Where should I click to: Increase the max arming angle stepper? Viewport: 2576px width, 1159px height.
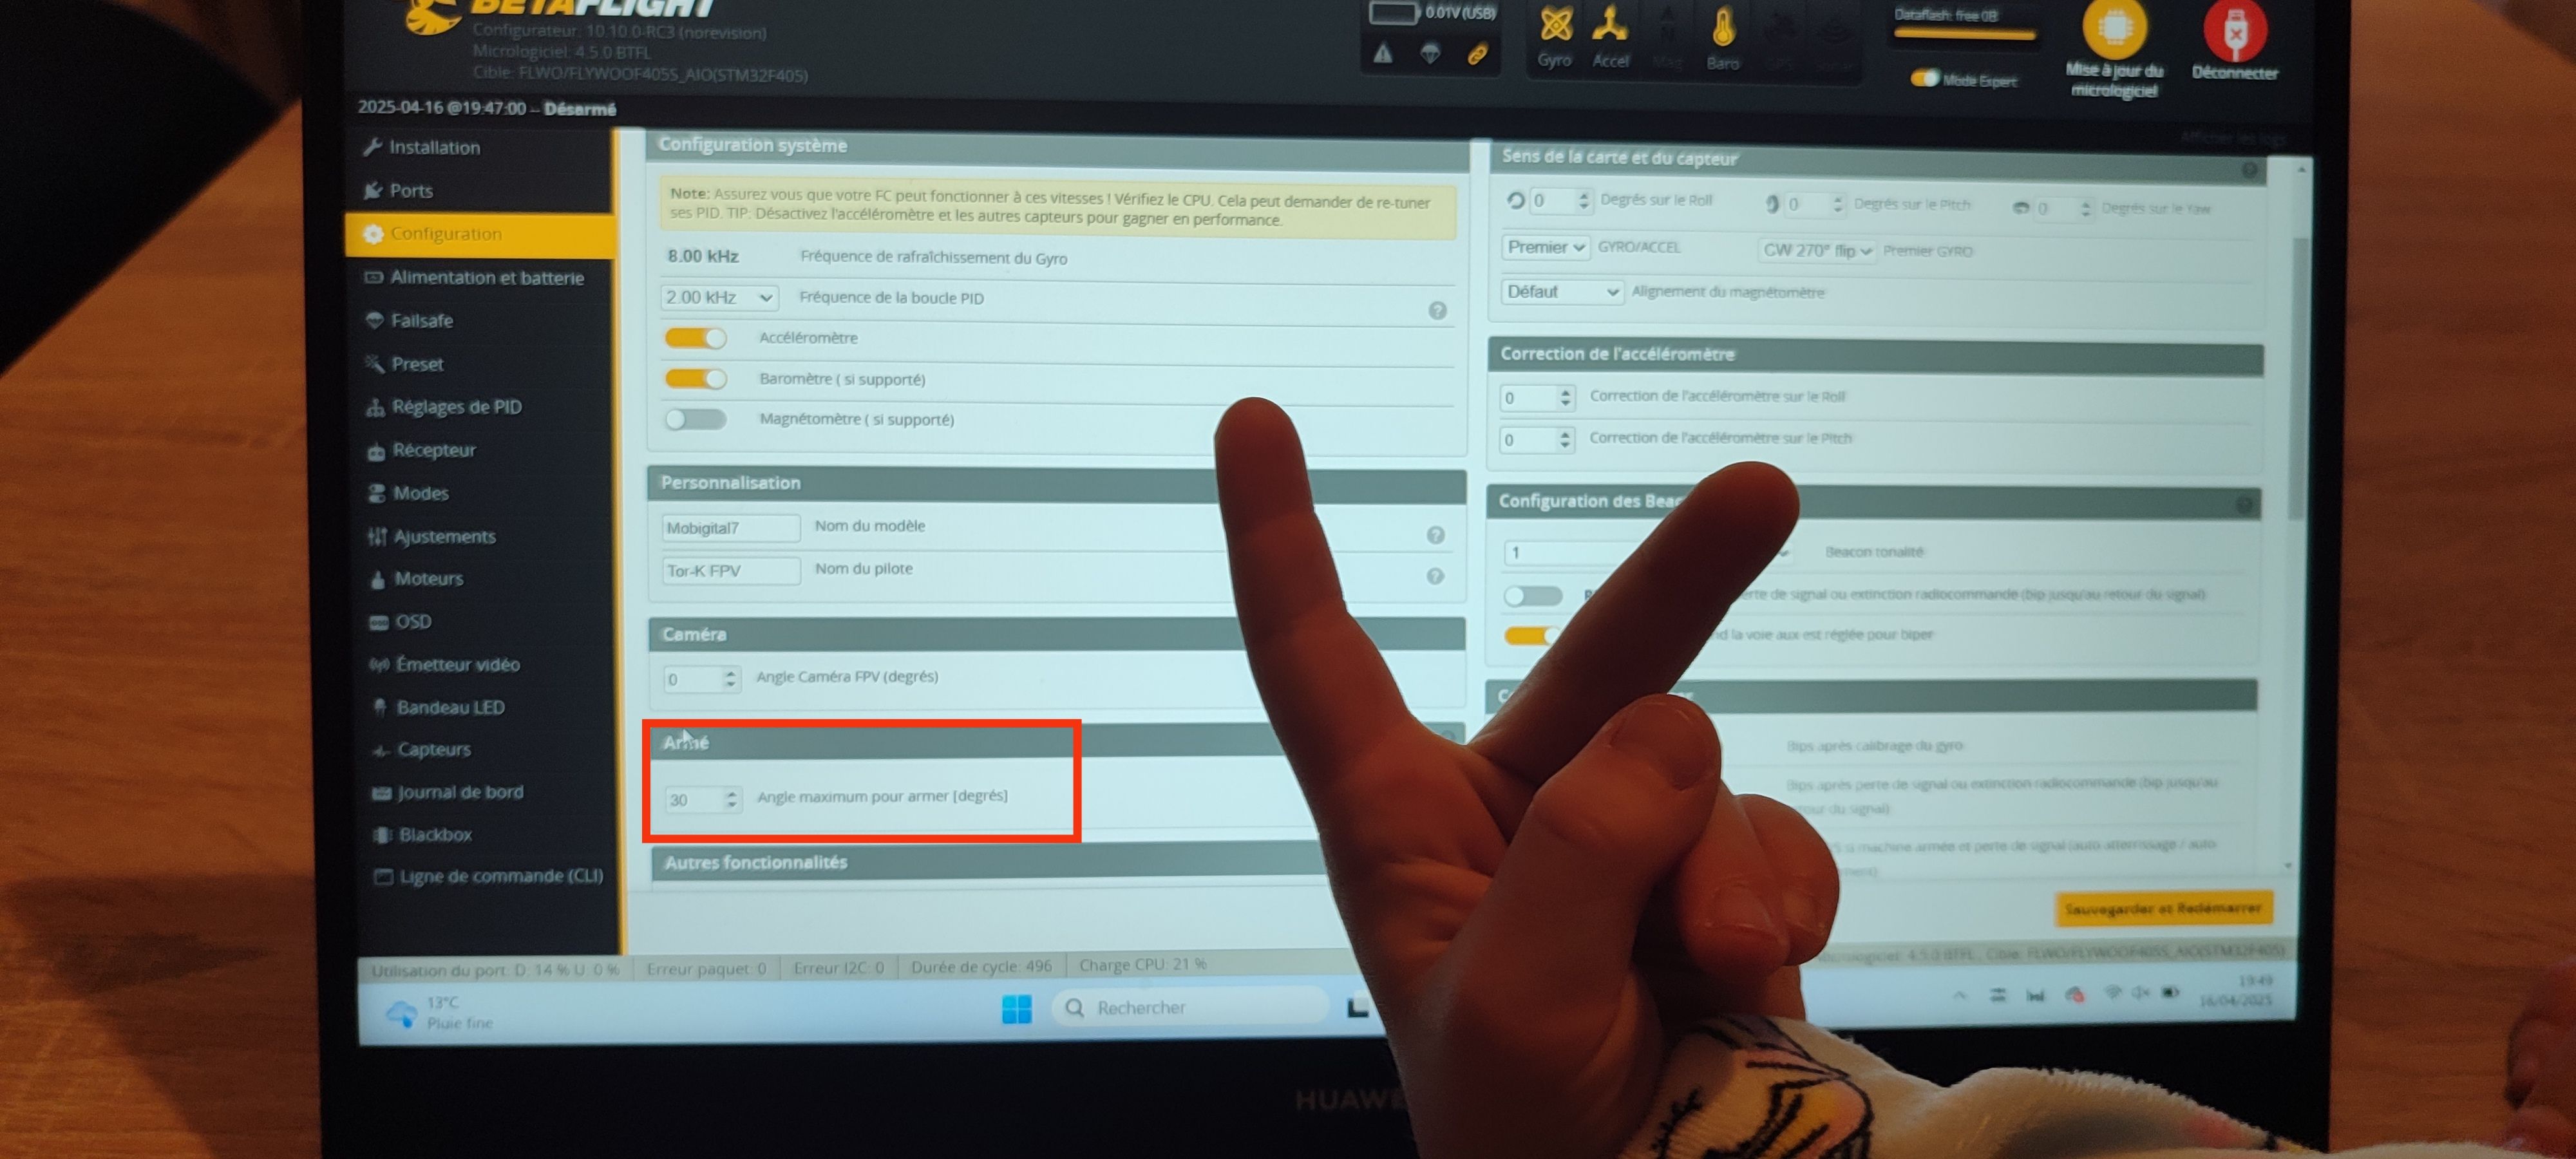732,794
